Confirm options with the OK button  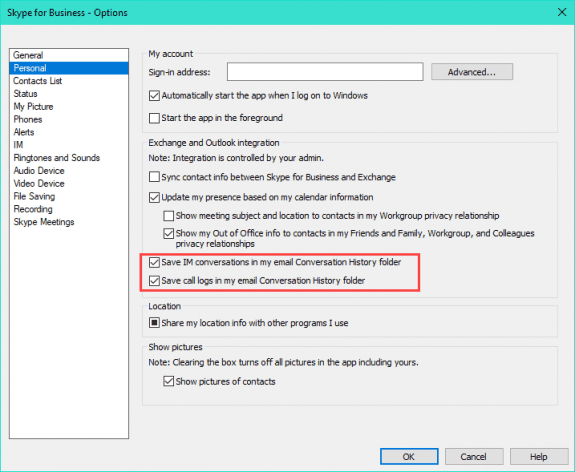coord(409,457)
